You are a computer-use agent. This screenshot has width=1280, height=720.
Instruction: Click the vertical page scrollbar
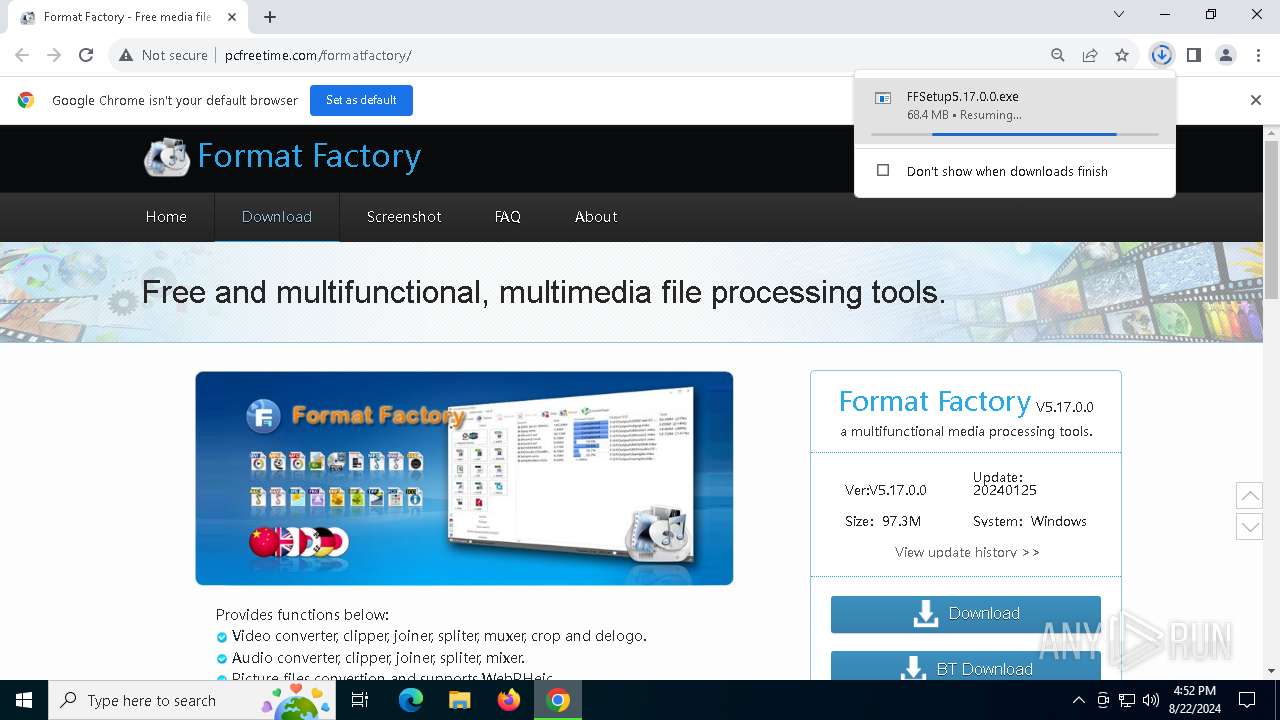tap(1272, 220)
